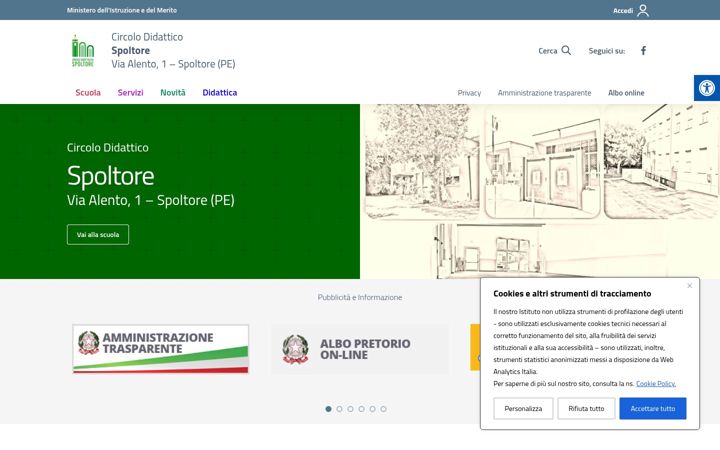720x450 pixels.
Task: Open the Didattica menu
Action: tap(219, 93)
